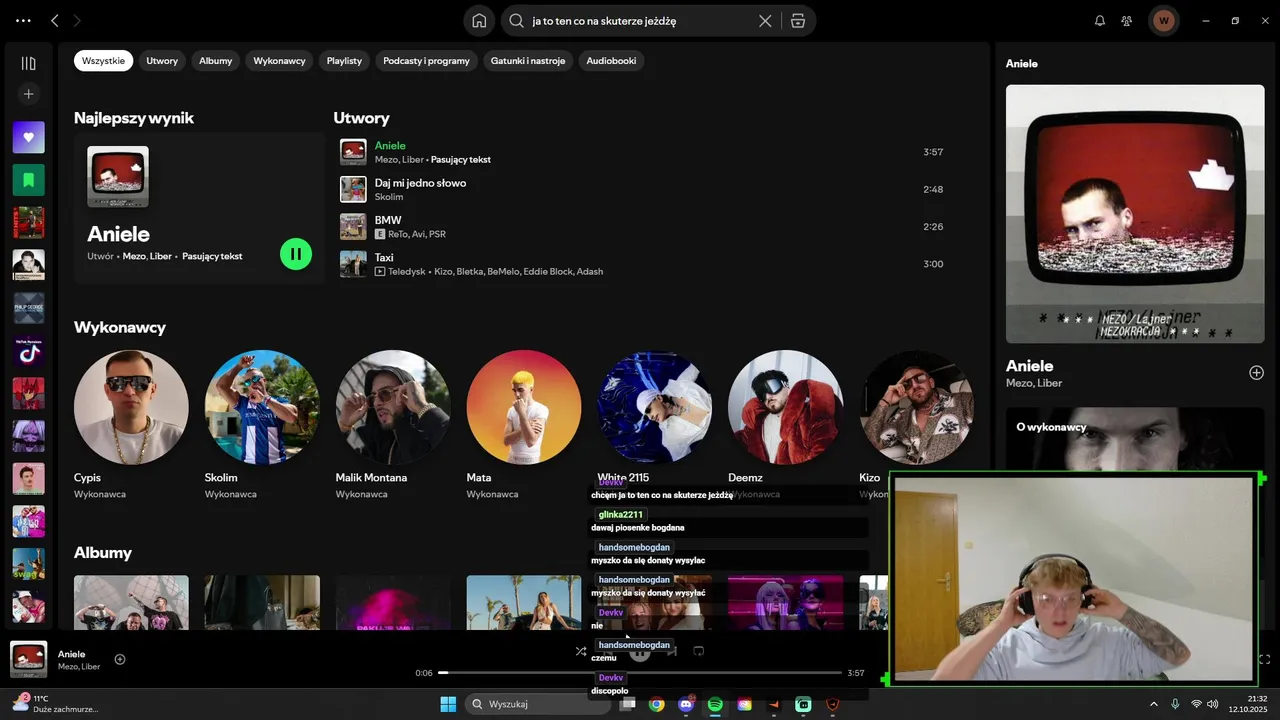The width and height of the screenshot is (1280, 720).
Task: Enter fullscreen with the corner icon
Action: point(1264,660)
